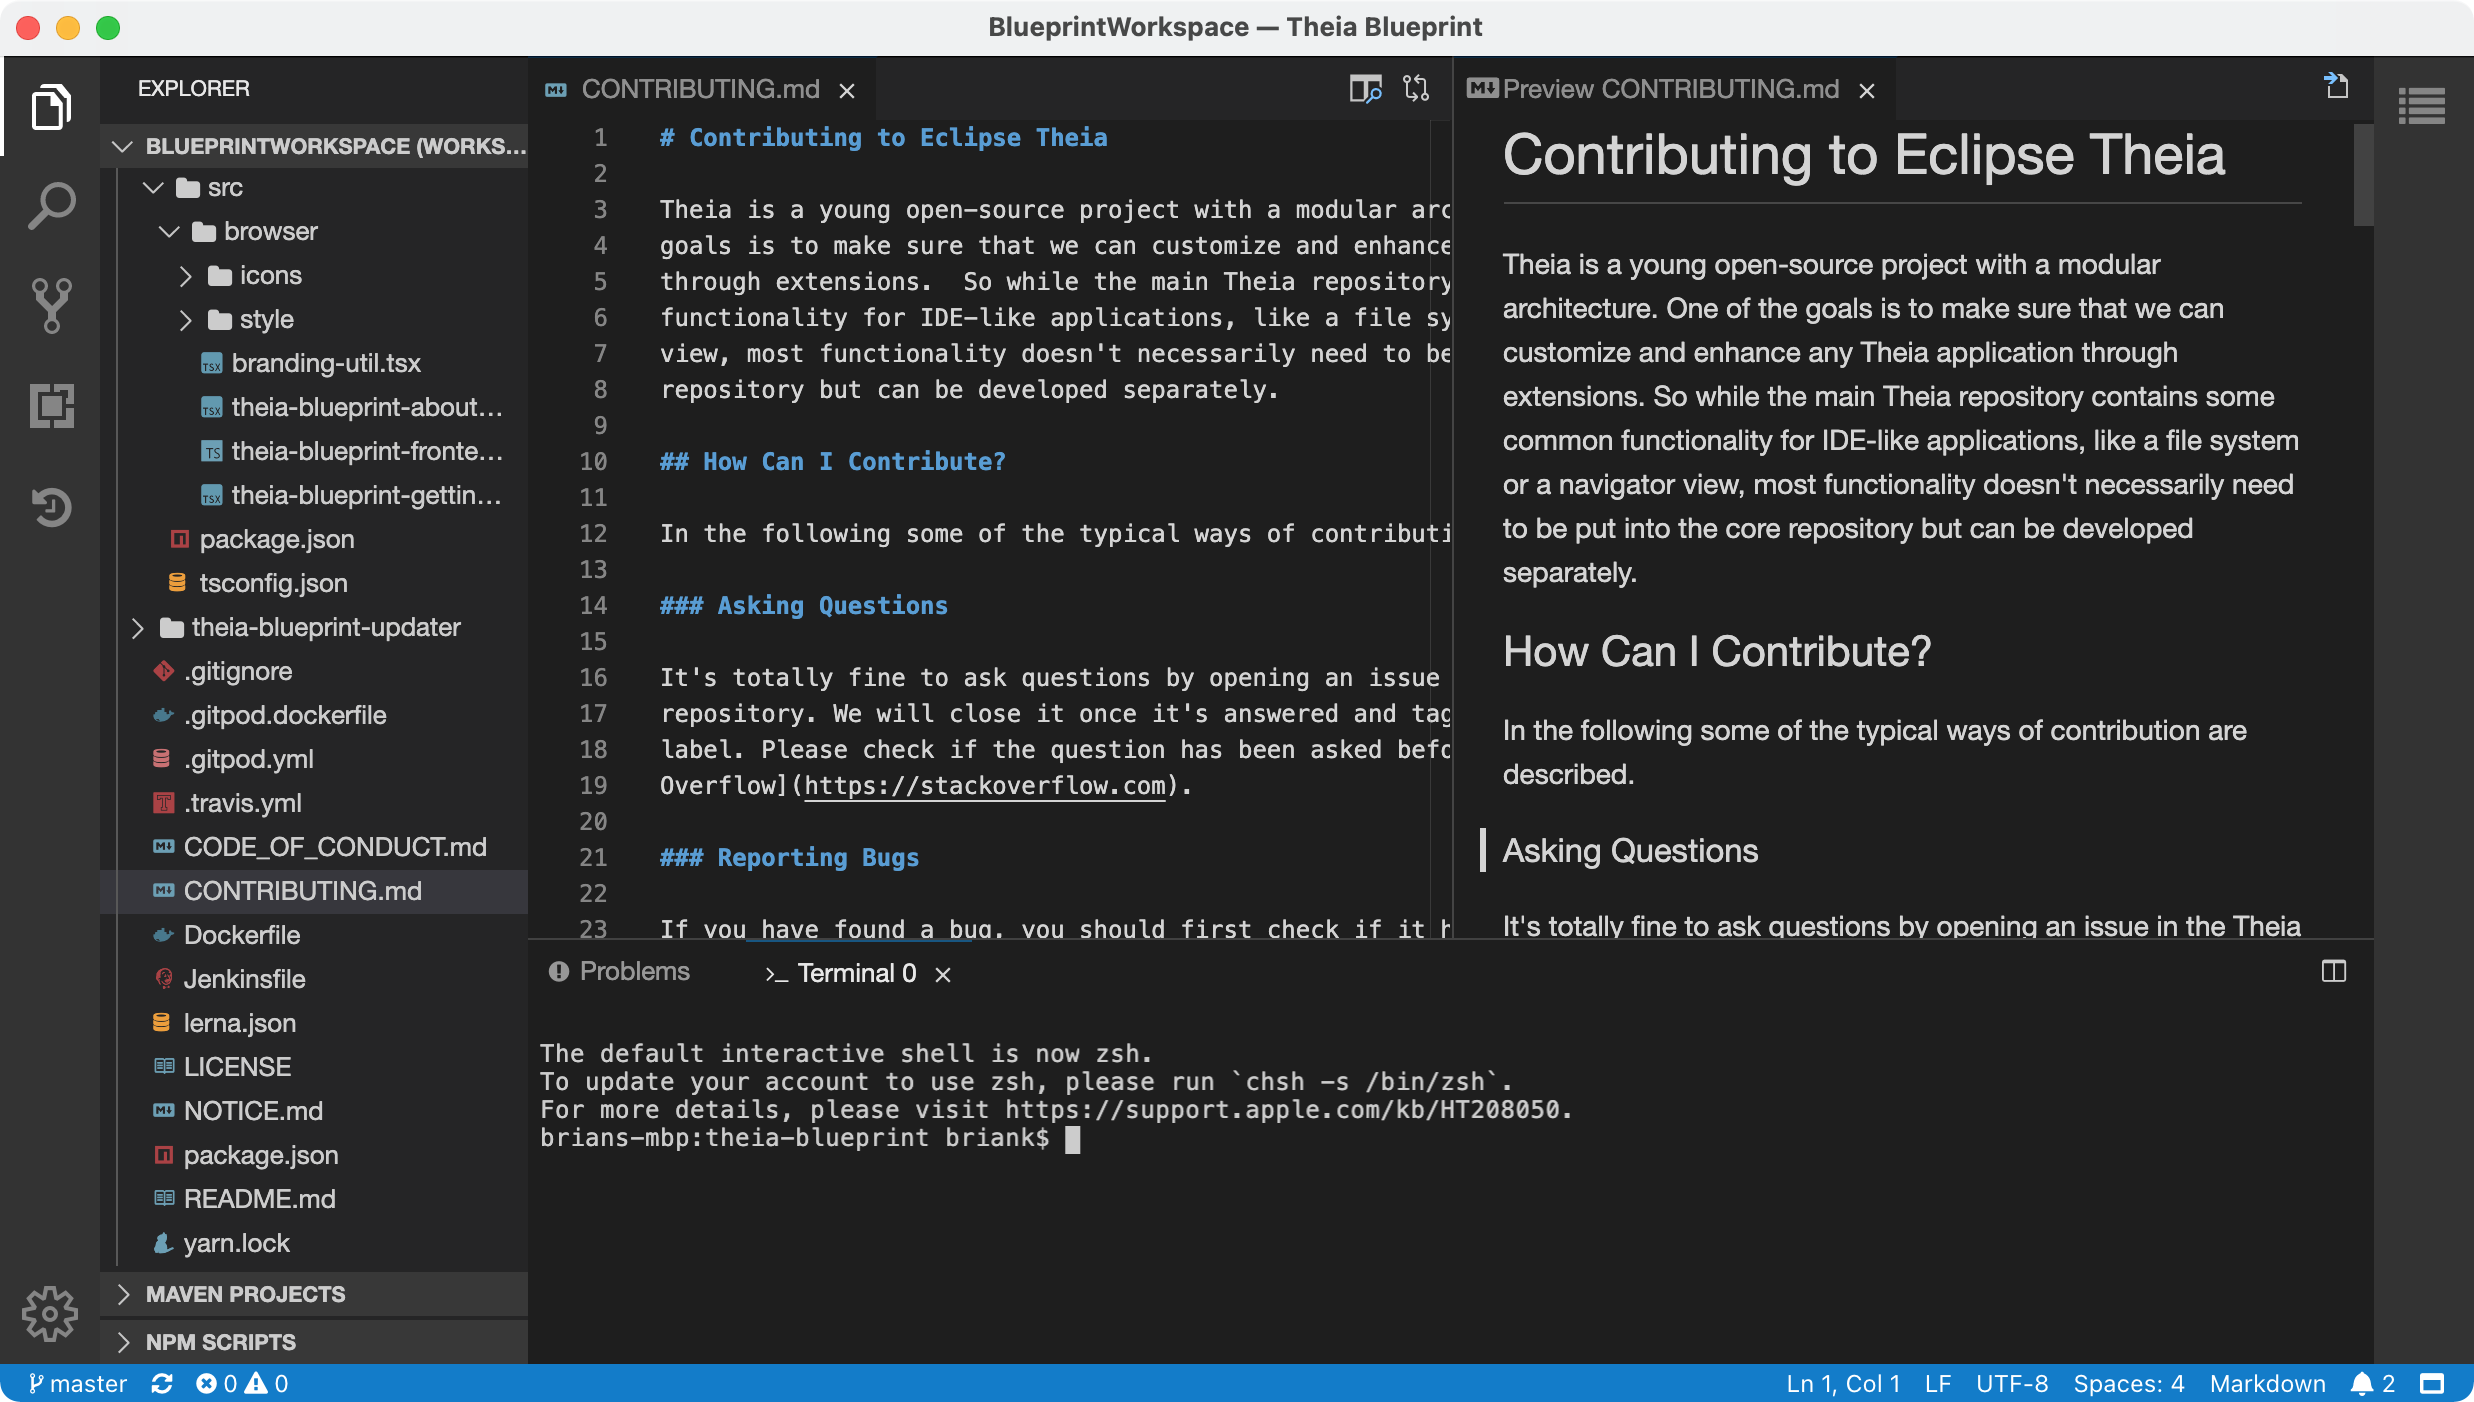Open the Settings gear icon
The height and width of the screenshot is (1402, 2474).
(x=50, y=1314)
